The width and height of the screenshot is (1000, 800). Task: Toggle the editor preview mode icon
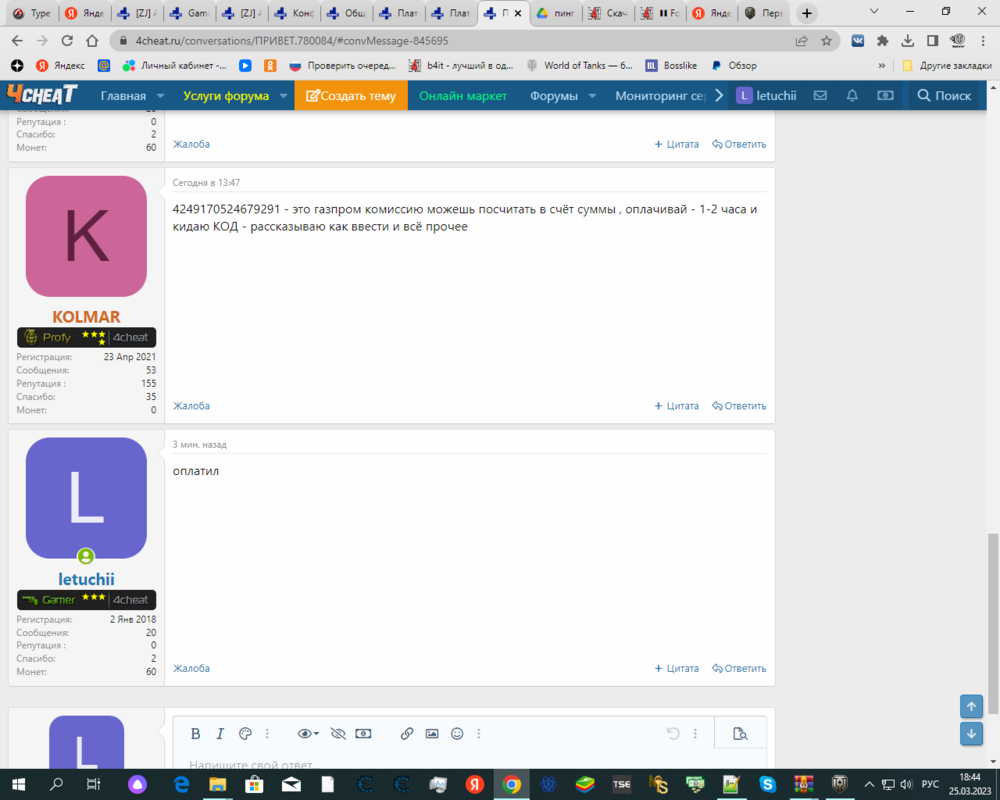point(740,734)
